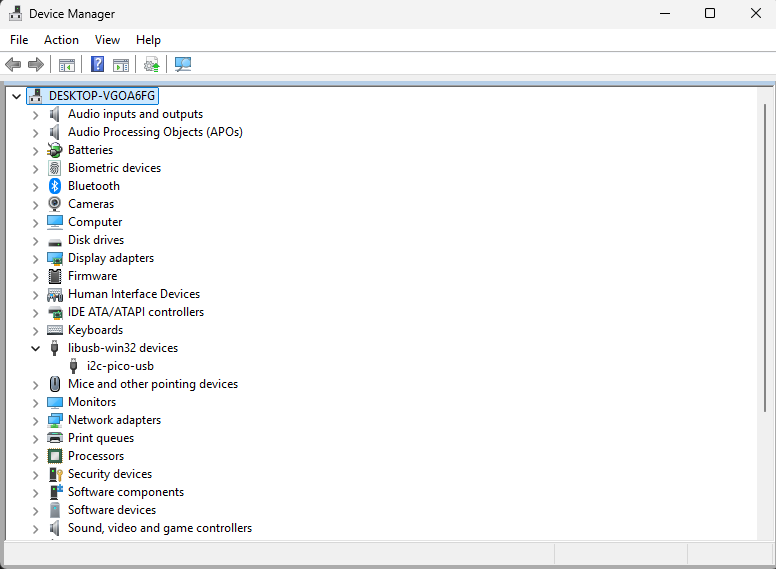
Task: Select the Print queues label
Action: point(101,438)
